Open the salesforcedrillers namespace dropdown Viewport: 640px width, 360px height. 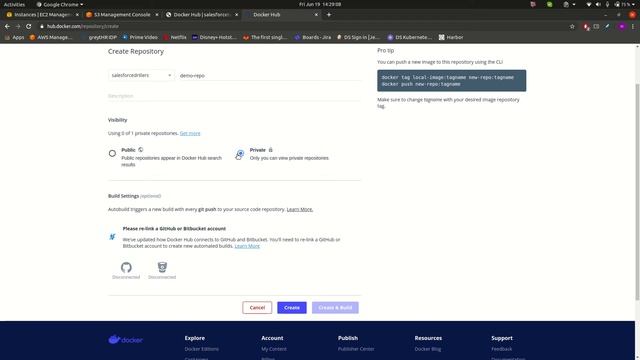click(x=141, y=76)
